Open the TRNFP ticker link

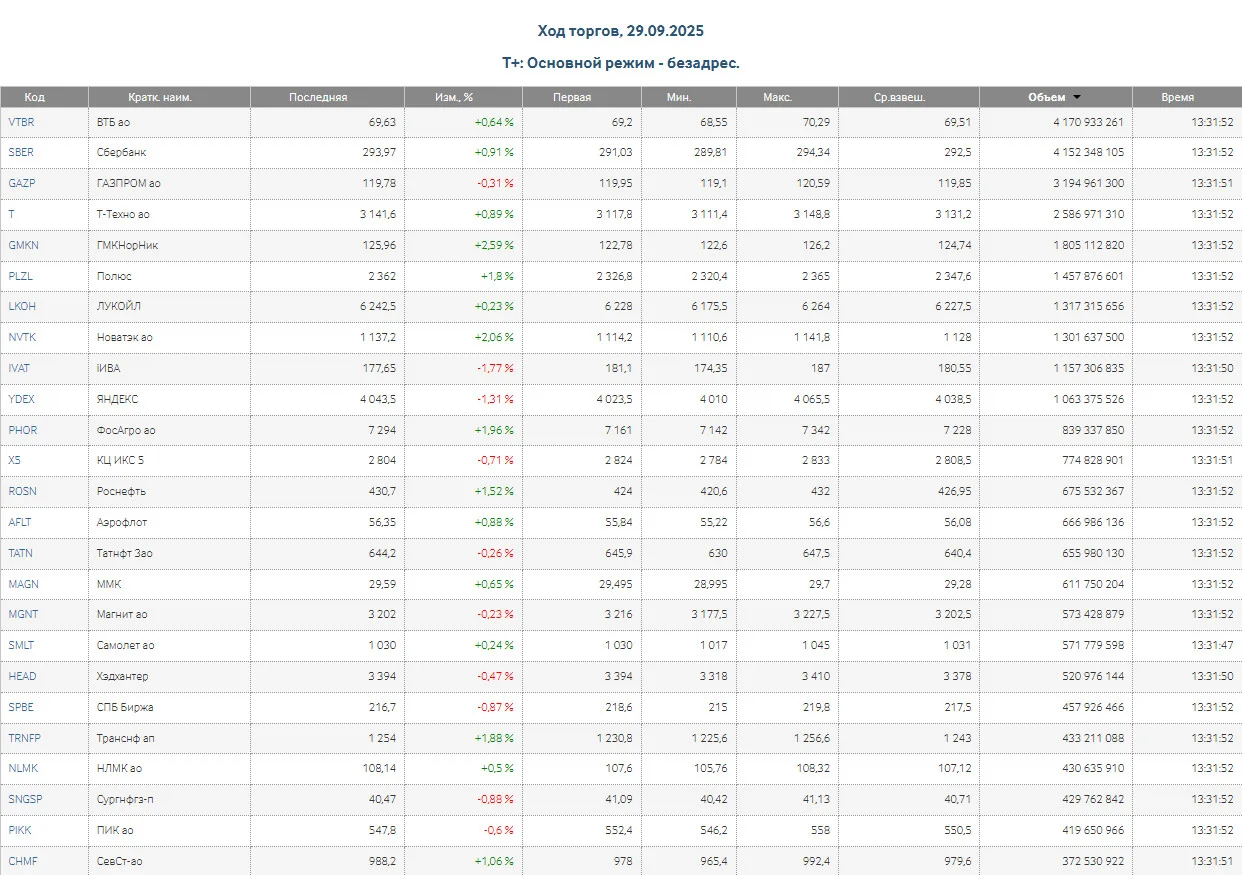coord(24,738)
